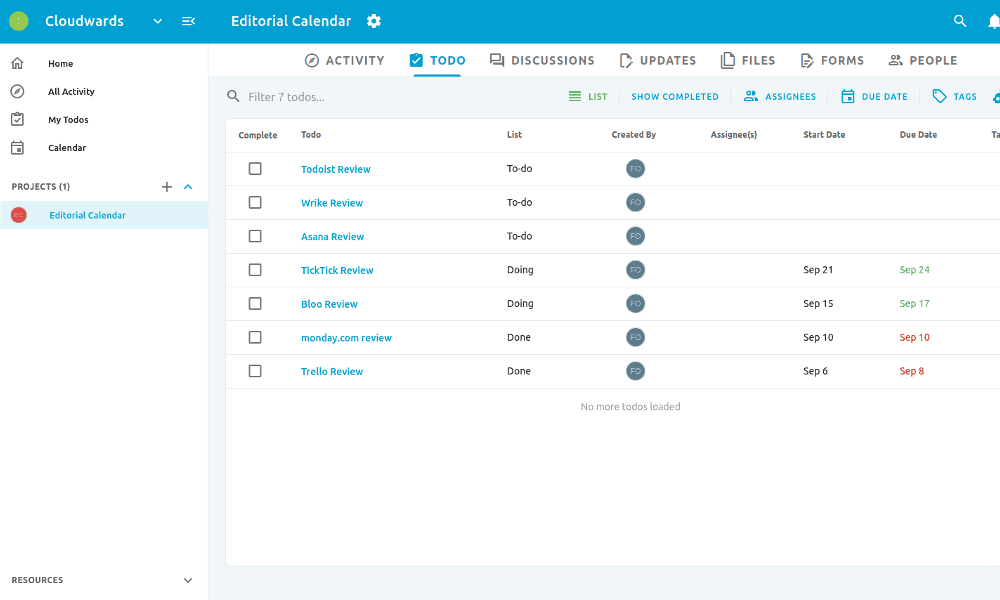Open the Todoist Review todo
This screenshot has height=600, width=1000.
click(x=335, y=169)
